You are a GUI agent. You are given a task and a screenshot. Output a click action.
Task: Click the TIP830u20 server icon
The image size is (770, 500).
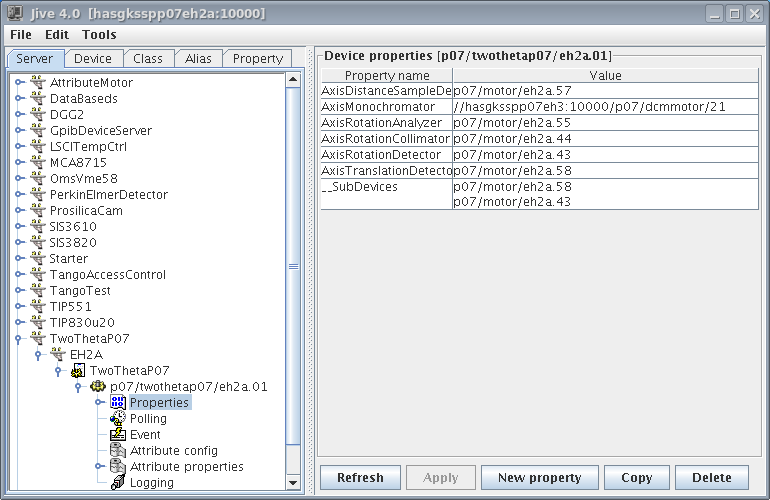point(38,322)
